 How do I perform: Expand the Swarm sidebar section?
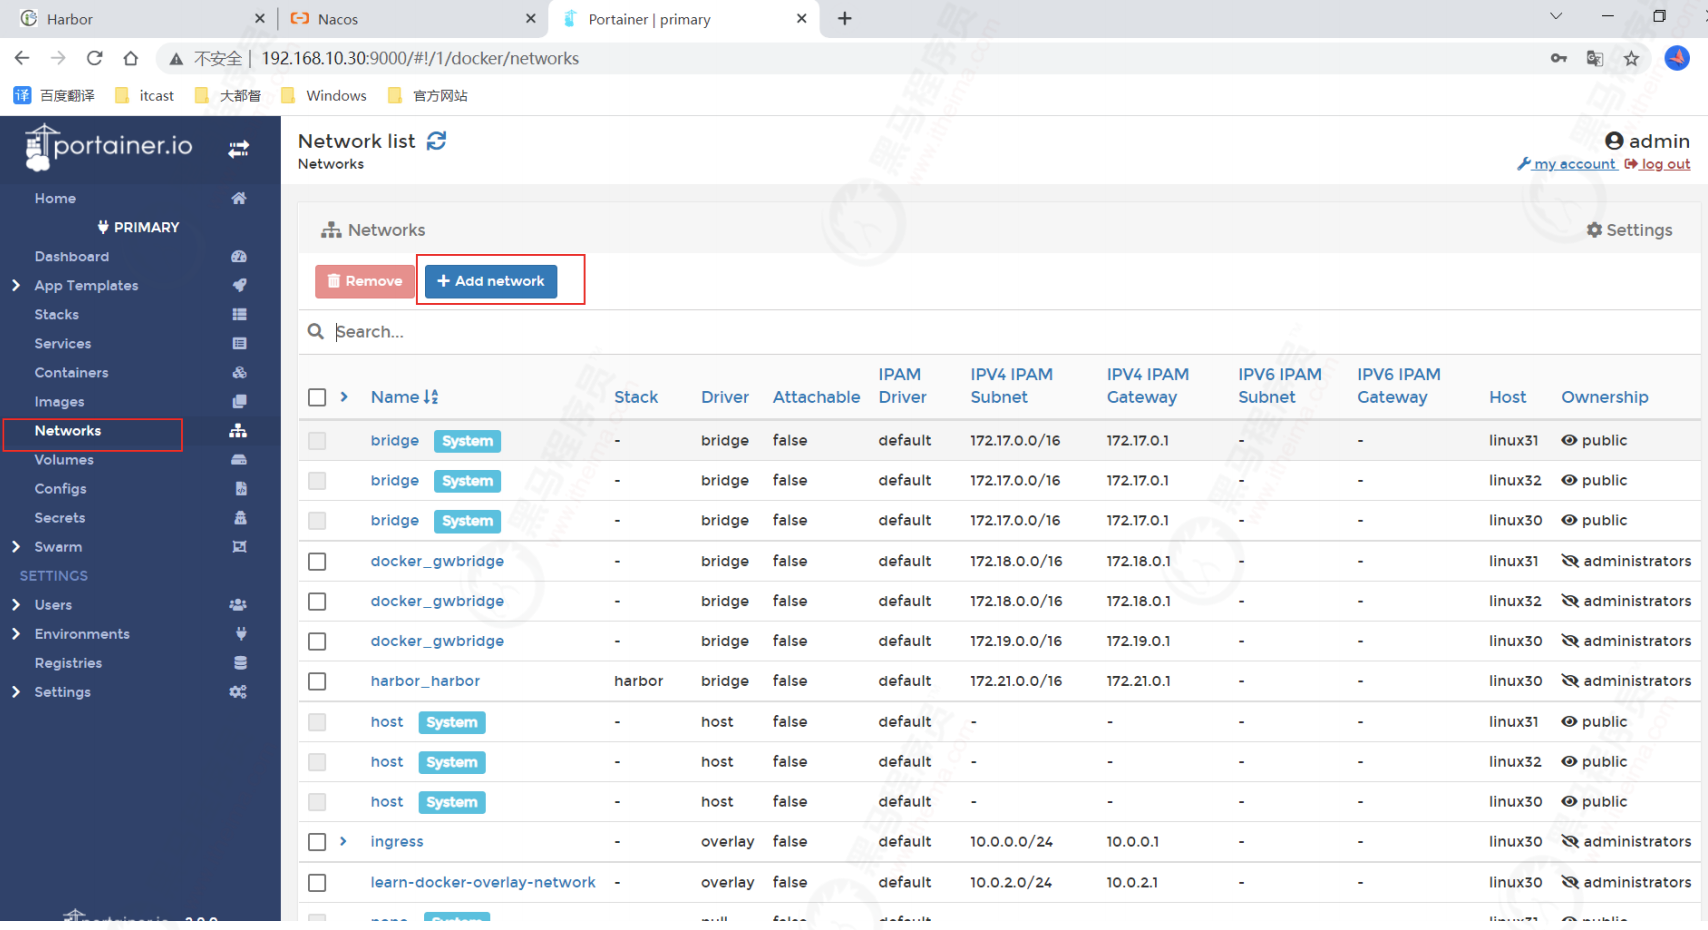16,546
